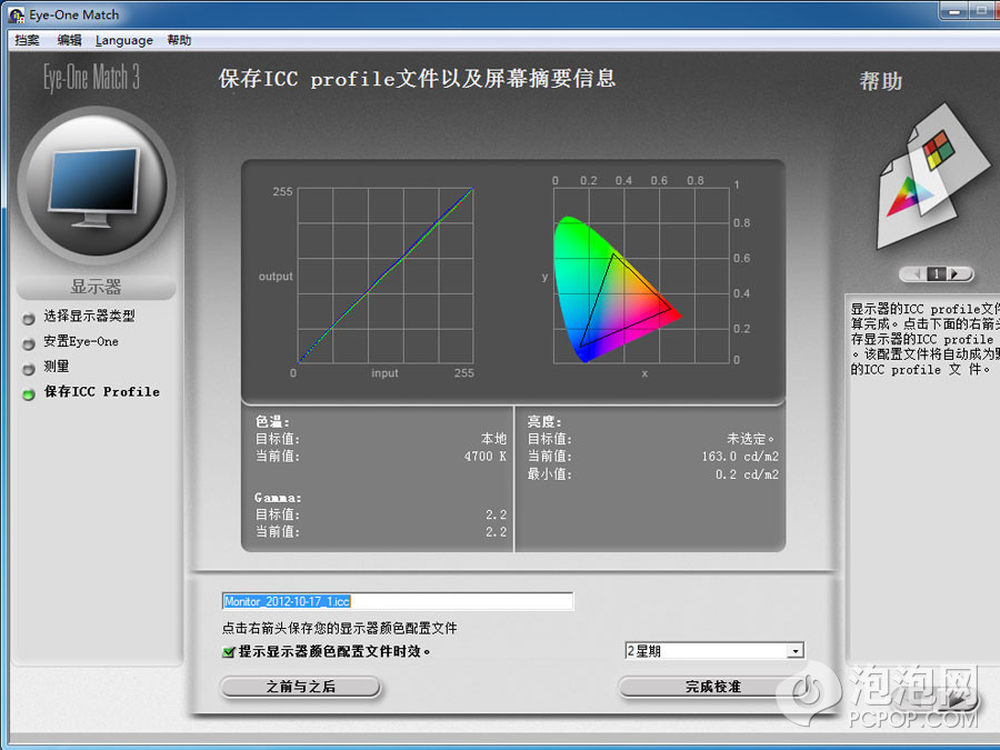Click the gamma input/output curve graph
Viewport: 1000px width, 750px height.
(385, 276)
